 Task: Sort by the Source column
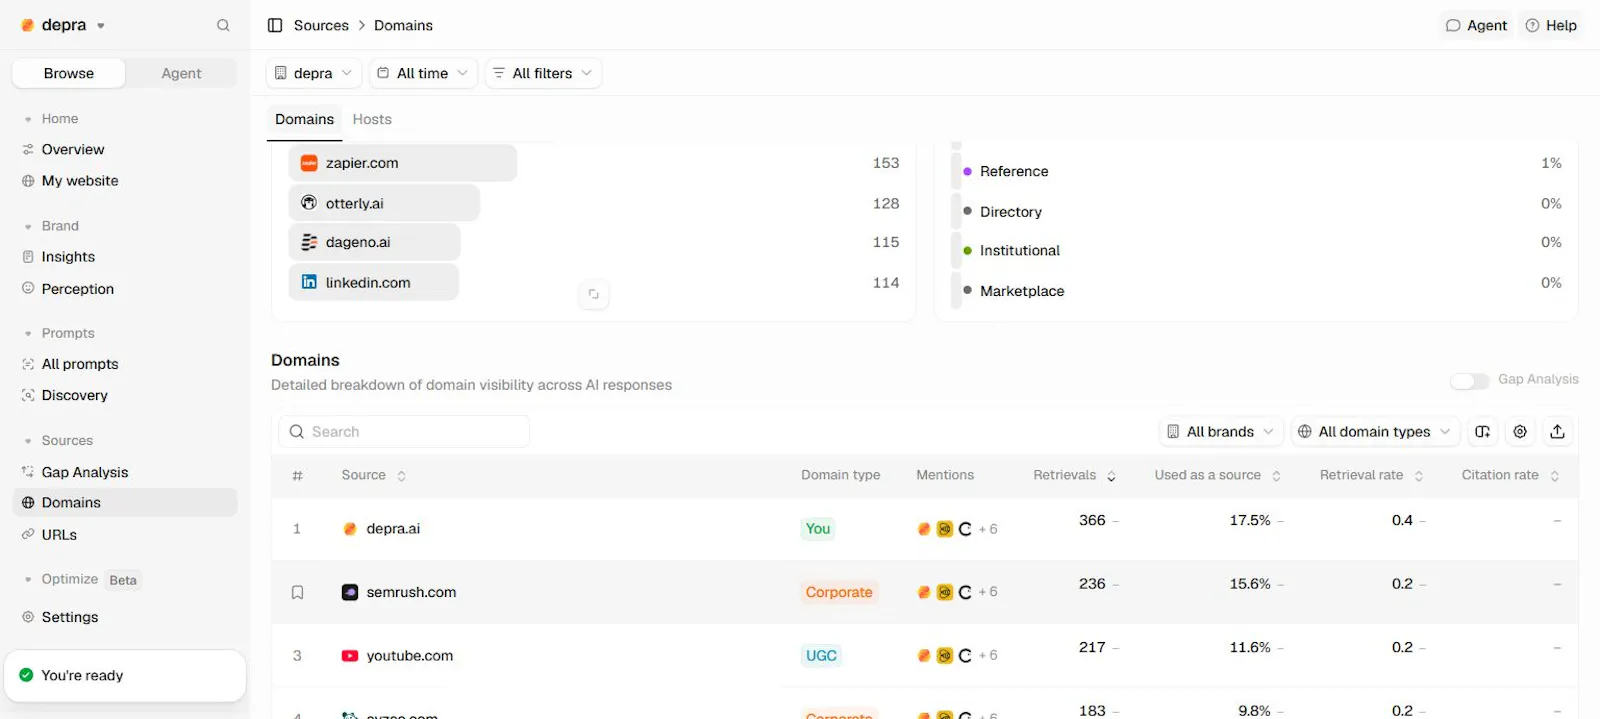point(374,476)
